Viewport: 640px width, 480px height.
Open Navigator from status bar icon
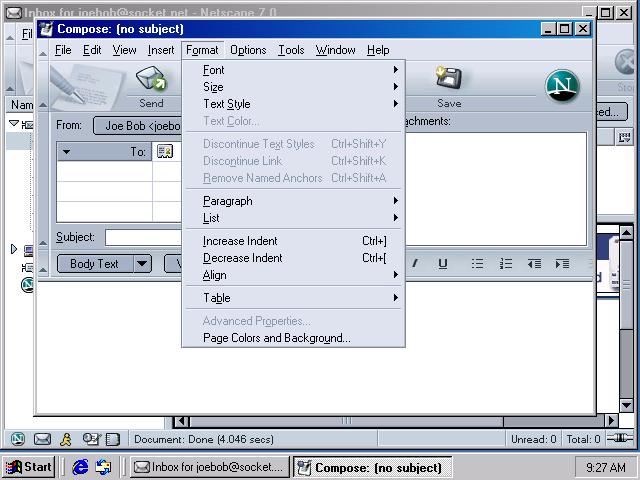point(18,439)
